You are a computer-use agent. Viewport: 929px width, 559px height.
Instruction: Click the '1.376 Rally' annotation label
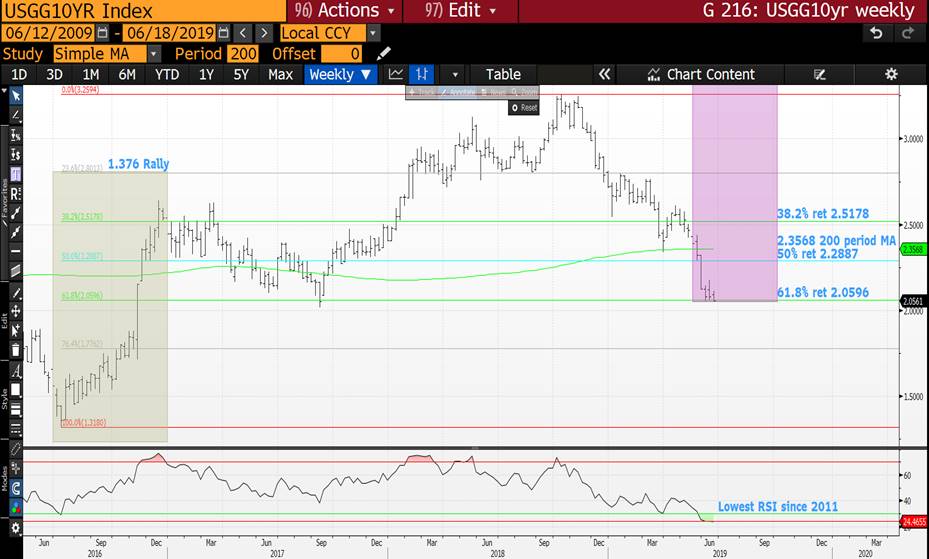coord(139,164)
